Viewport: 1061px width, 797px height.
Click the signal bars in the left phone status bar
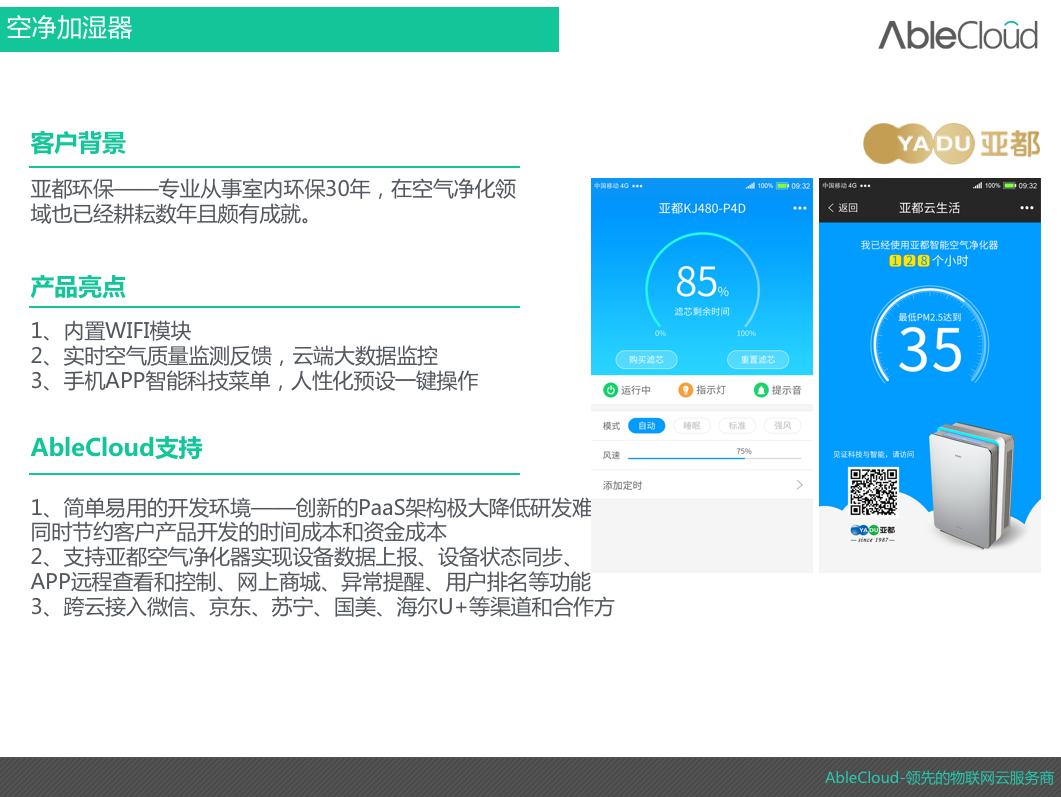750,185
